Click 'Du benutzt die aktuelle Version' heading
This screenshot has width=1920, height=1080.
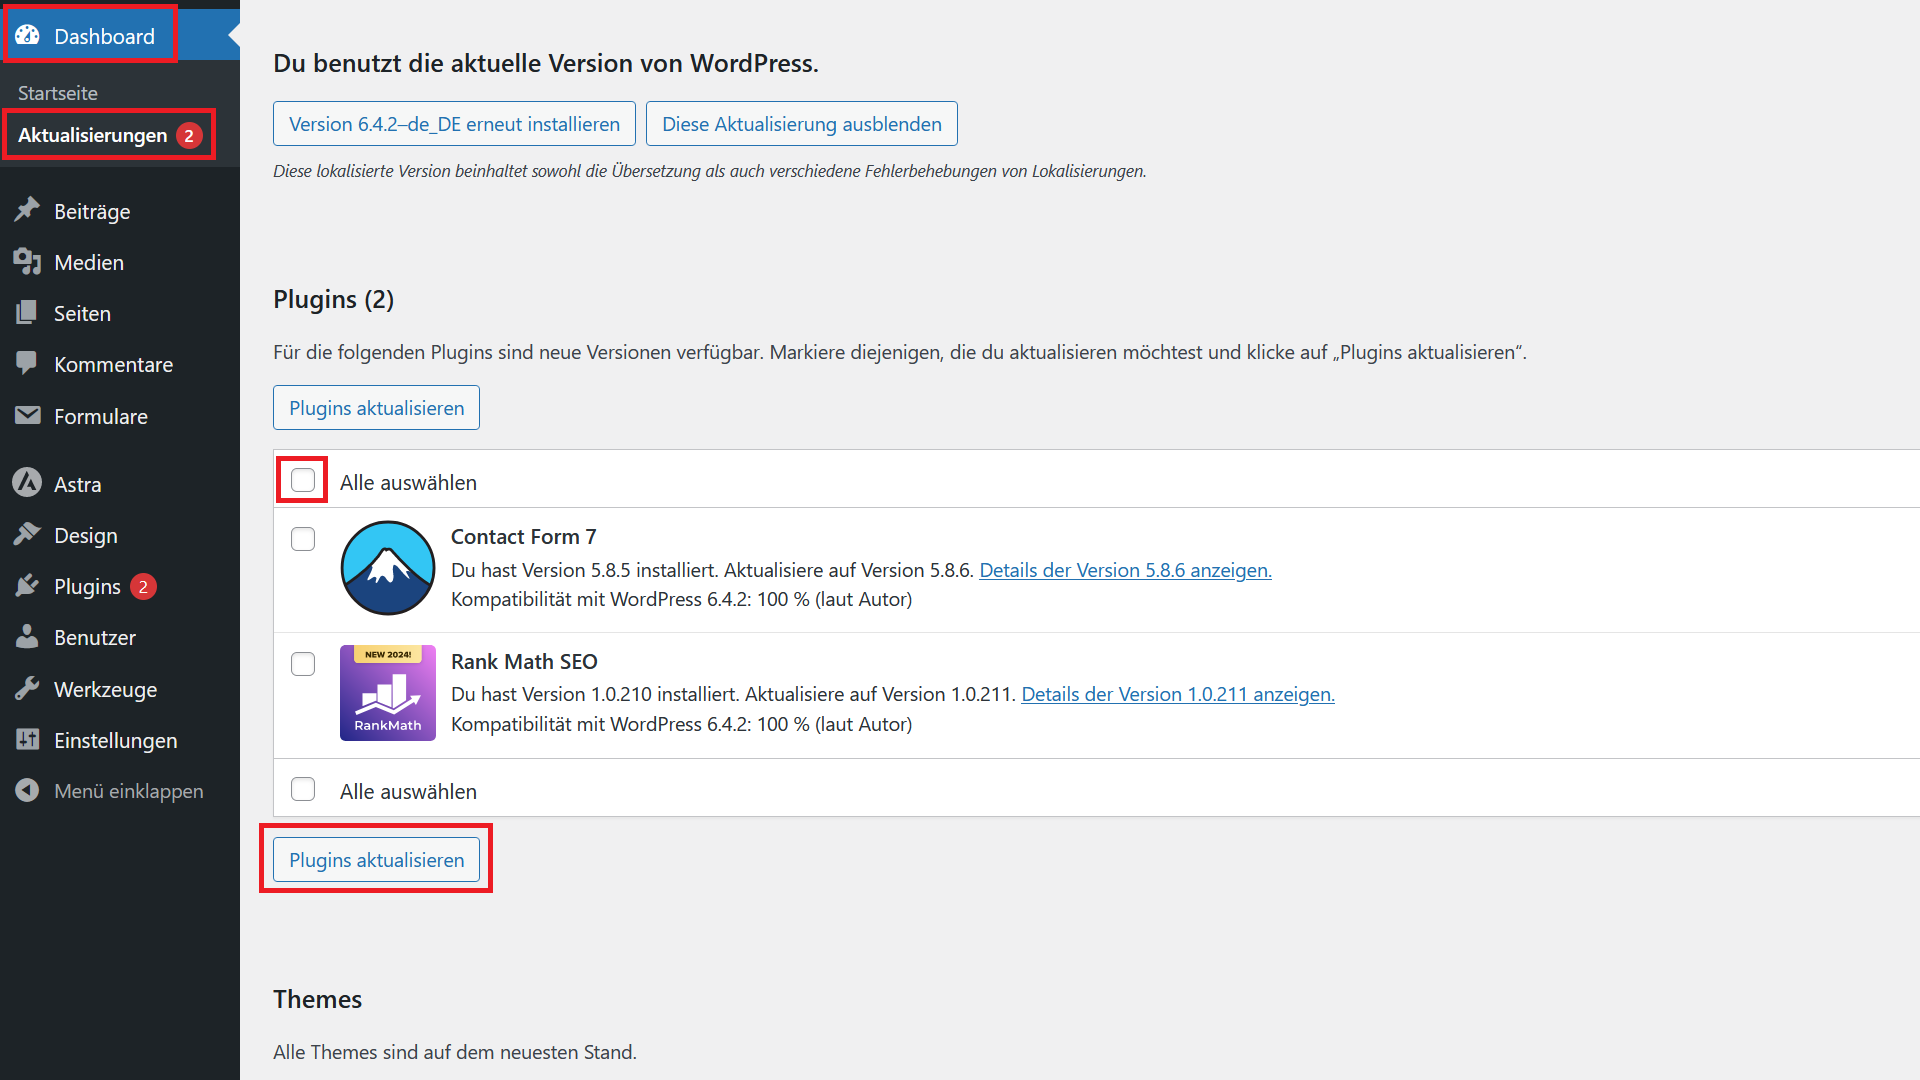coord(546,63)
